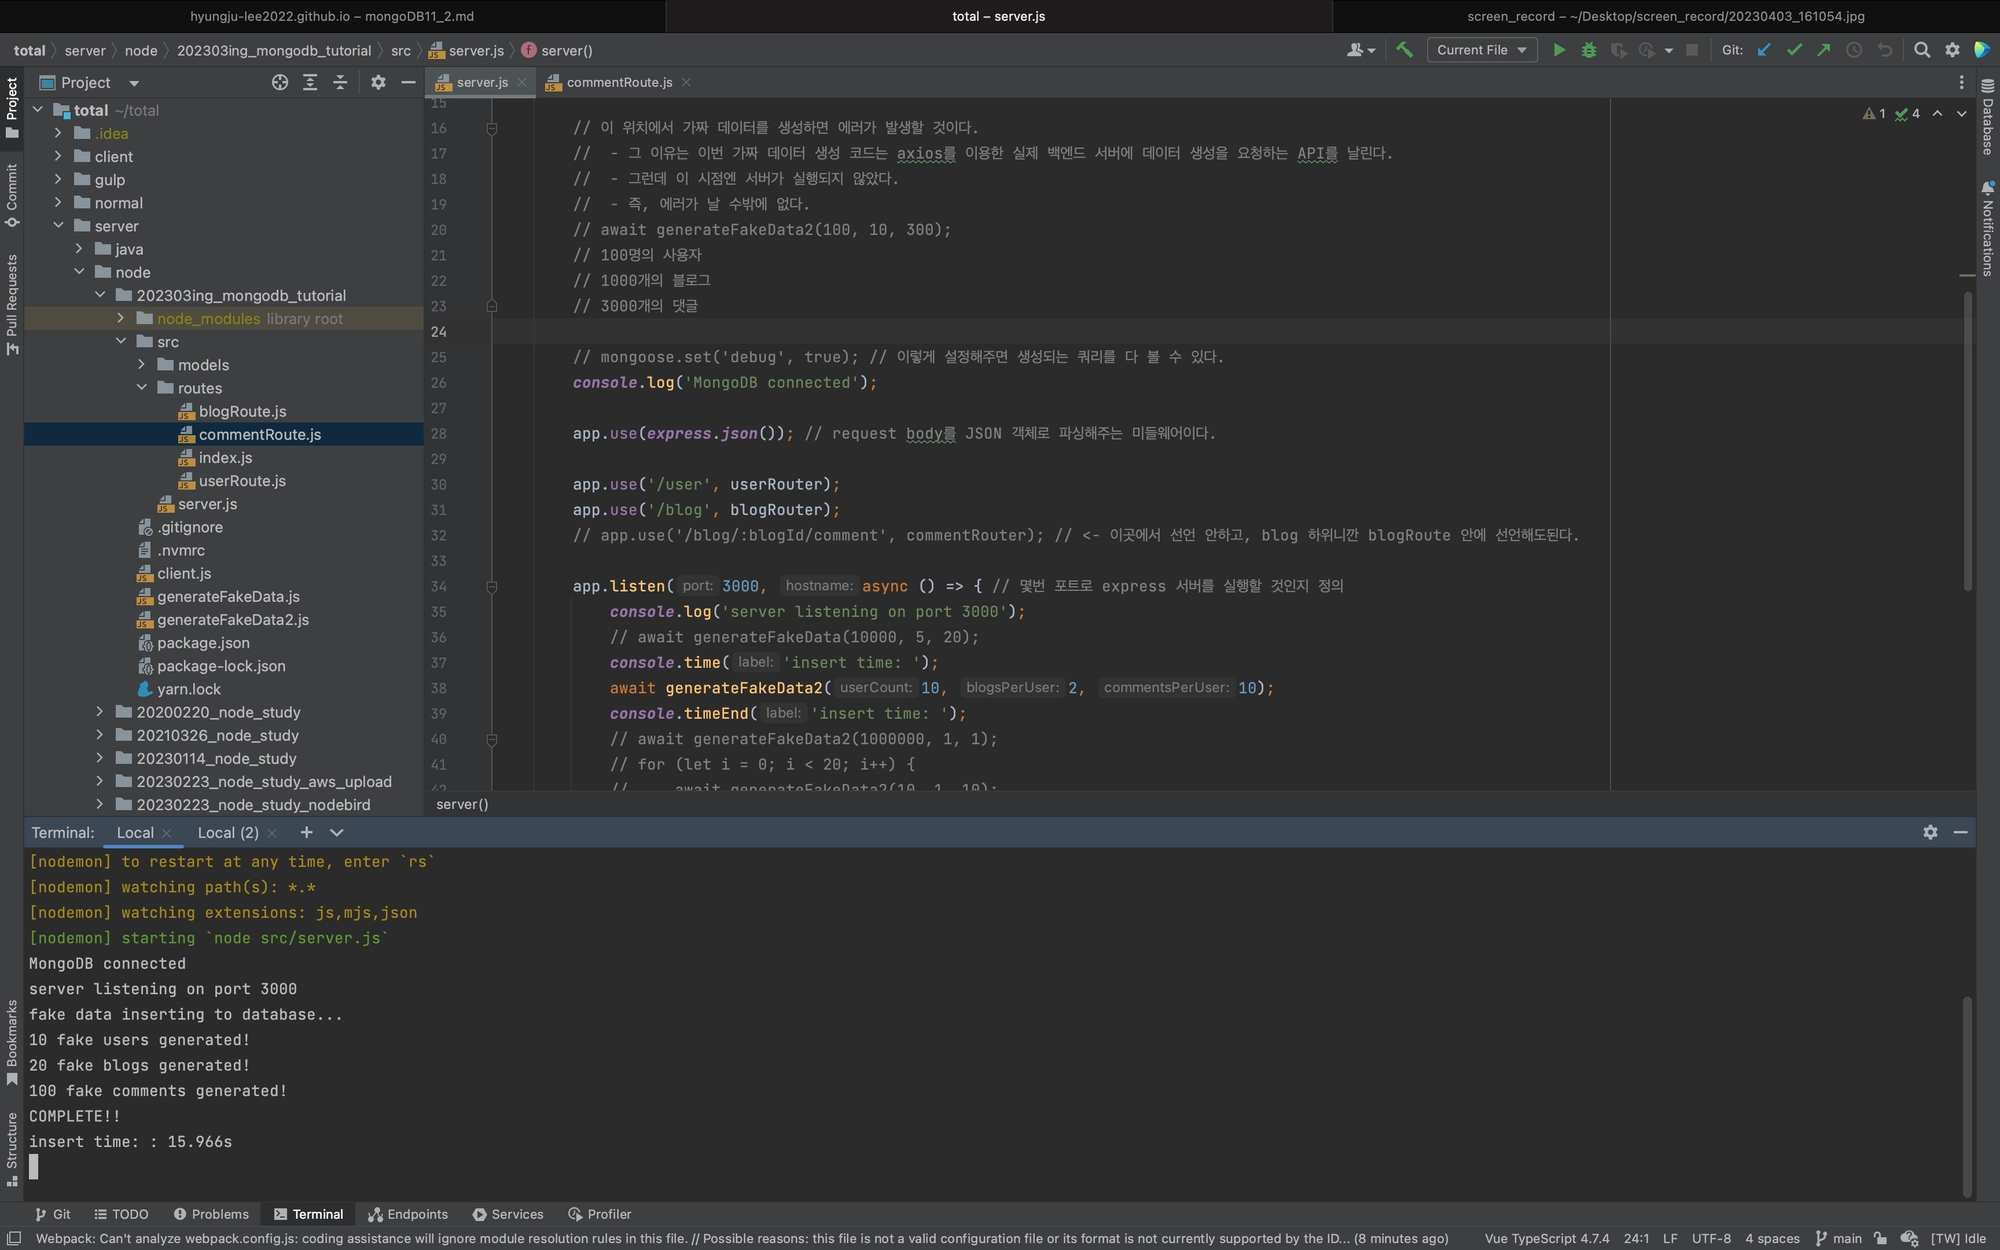This screenshot has height=1250, width=2000.
Task: Collapse the server folder
Action: point(58,226)
